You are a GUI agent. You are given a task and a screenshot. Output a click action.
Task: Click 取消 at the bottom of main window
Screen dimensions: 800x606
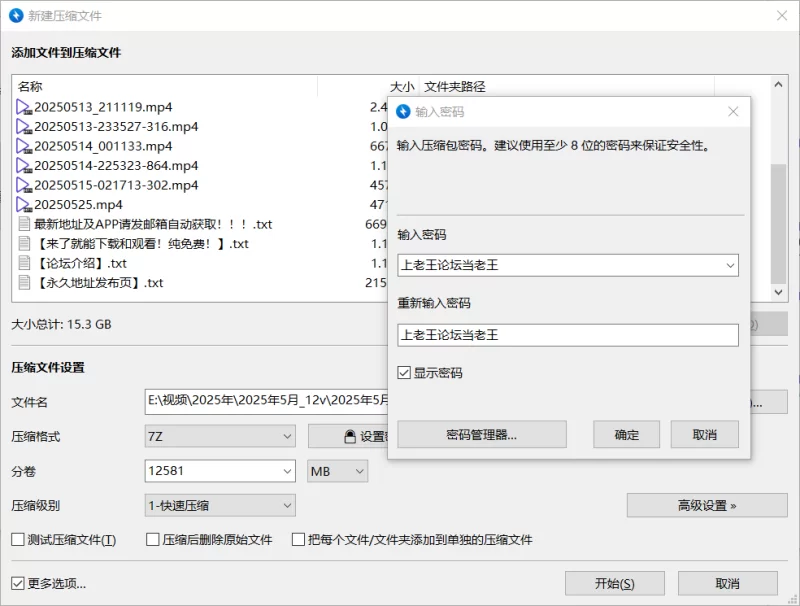click(x=728, y=584)
